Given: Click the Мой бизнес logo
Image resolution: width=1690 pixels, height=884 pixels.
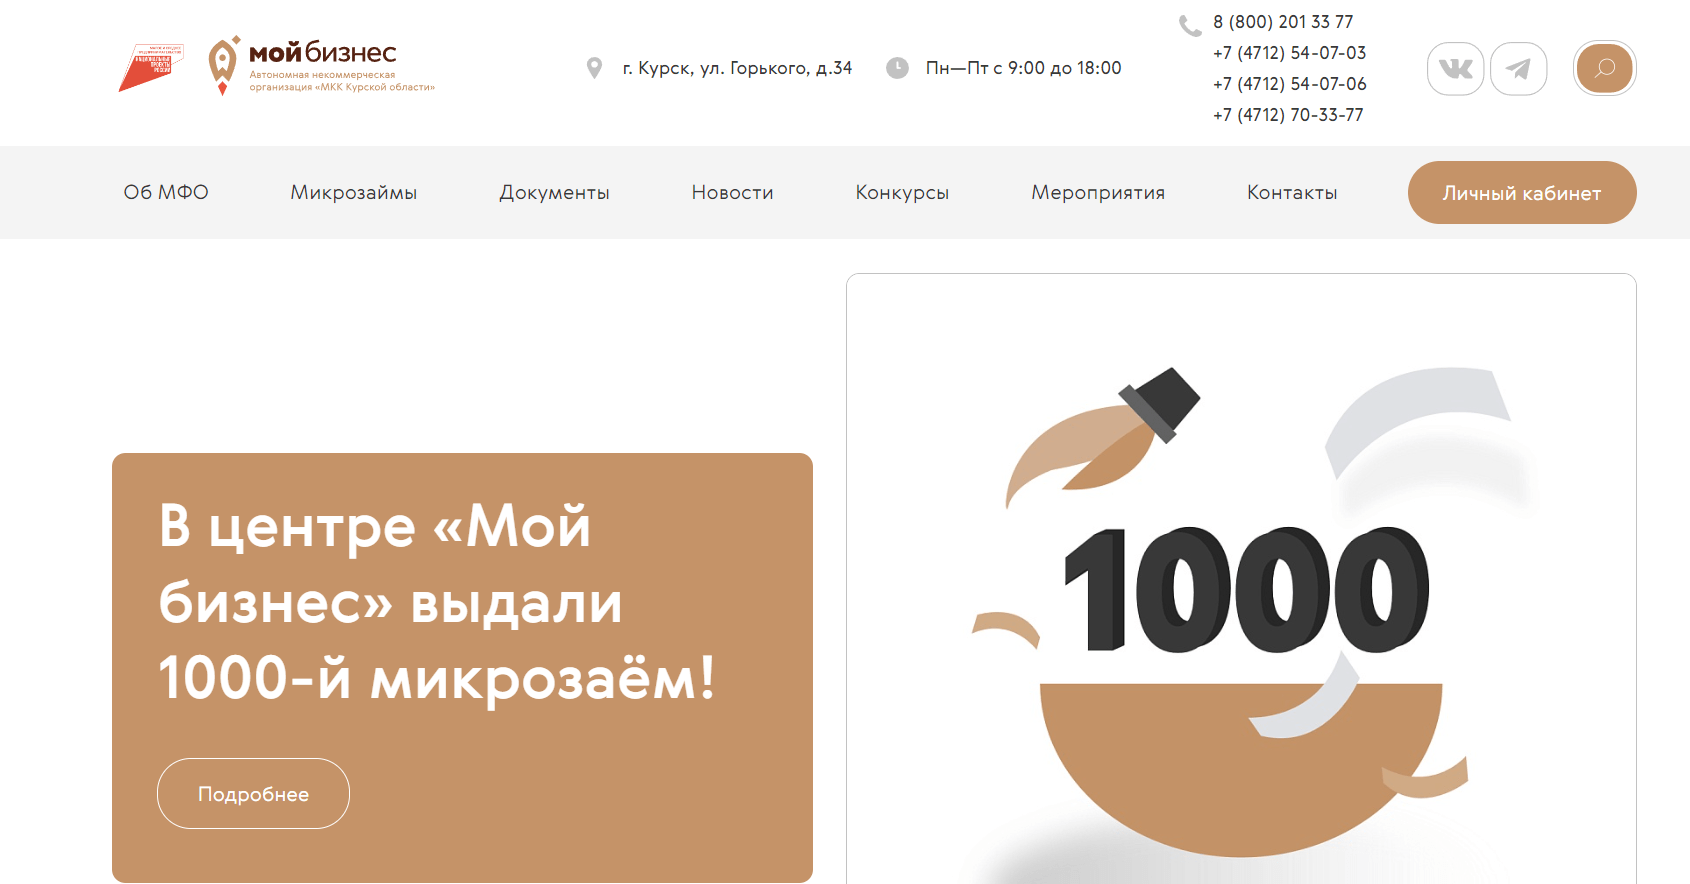Looking at the screenshot, I should click(321, 66).
